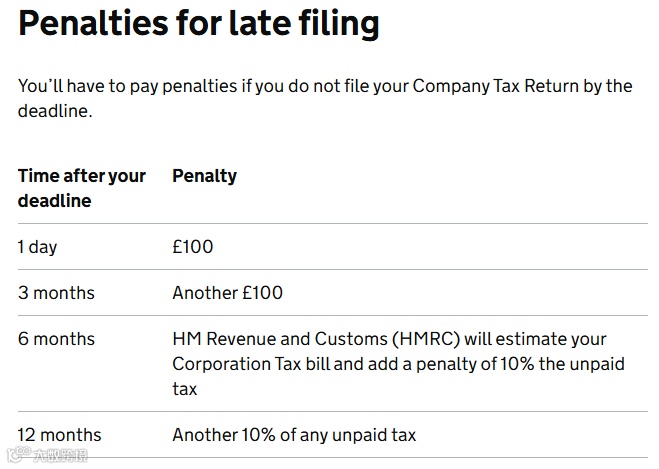Viewport: 659px width, 469px height.
Task: Click the "1 day" table cell
Action: click(37, 247)
